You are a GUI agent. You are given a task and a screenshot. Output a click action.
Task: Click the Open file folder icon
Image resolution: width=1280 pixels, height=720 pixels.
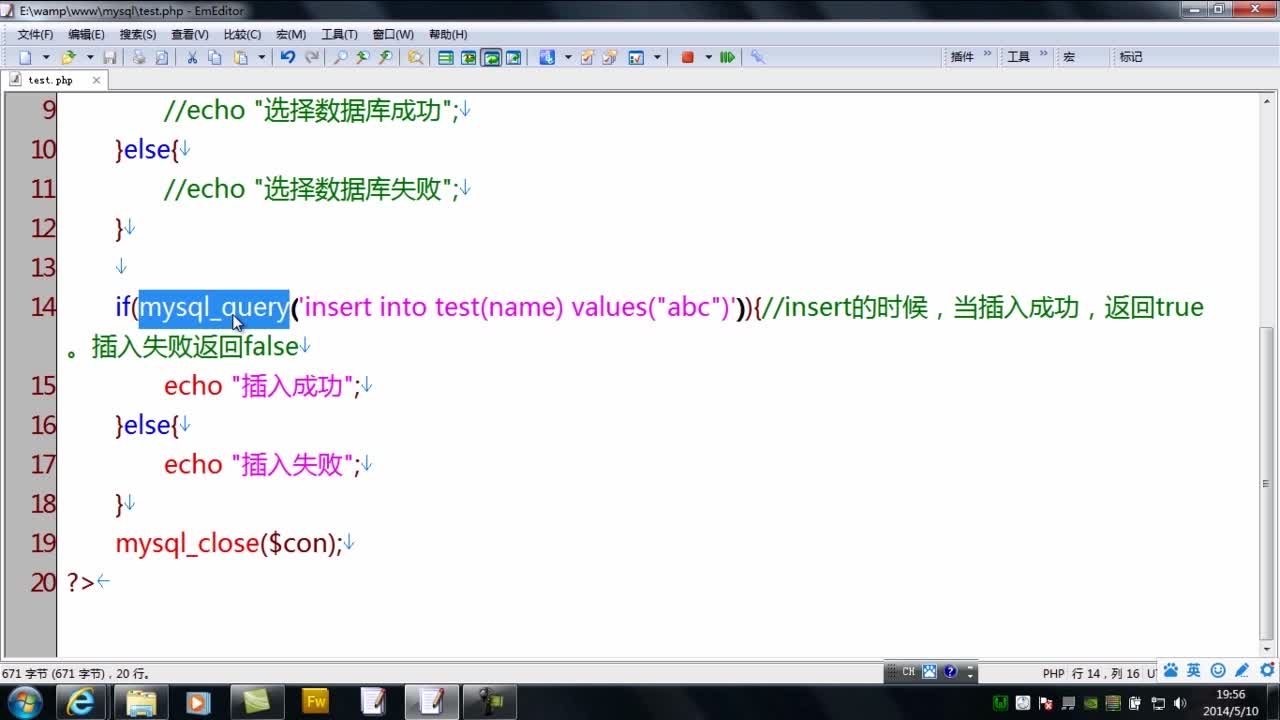[x=68, y=57]
